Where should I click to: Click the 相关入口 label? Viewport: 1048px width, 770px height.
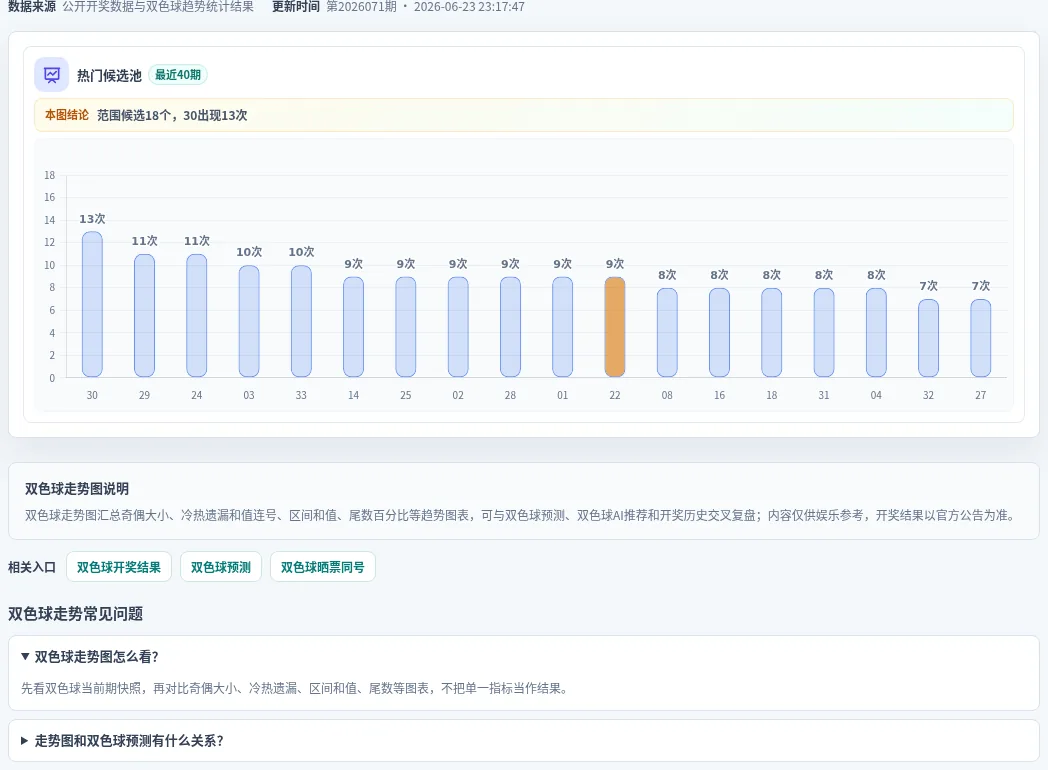[x=32, y=567]
